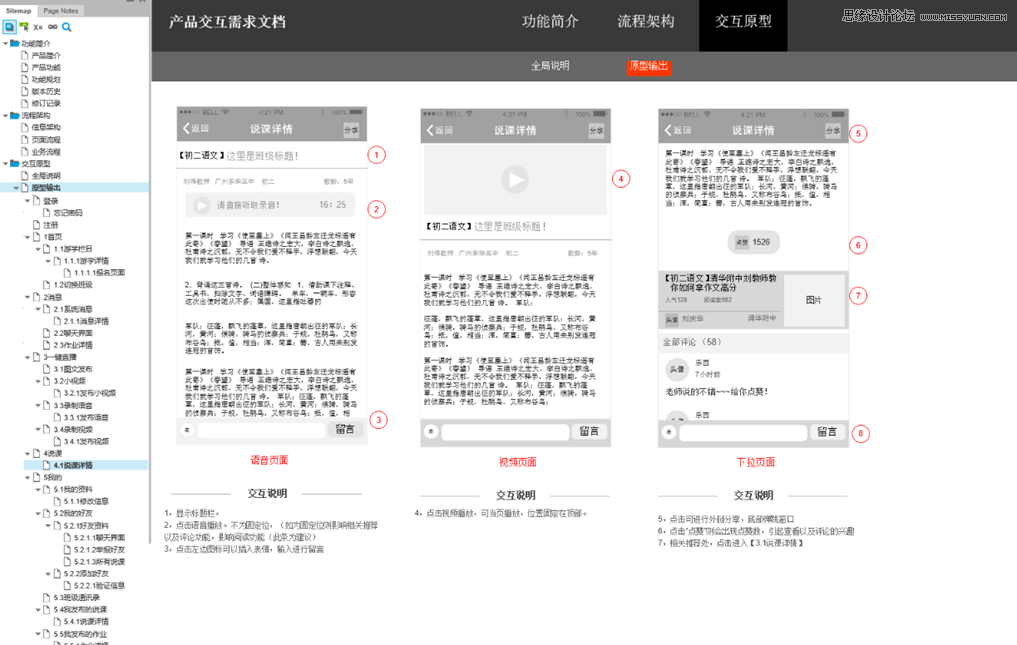Click the 分享 button on the 视频页面 mockup

(596, 130)
